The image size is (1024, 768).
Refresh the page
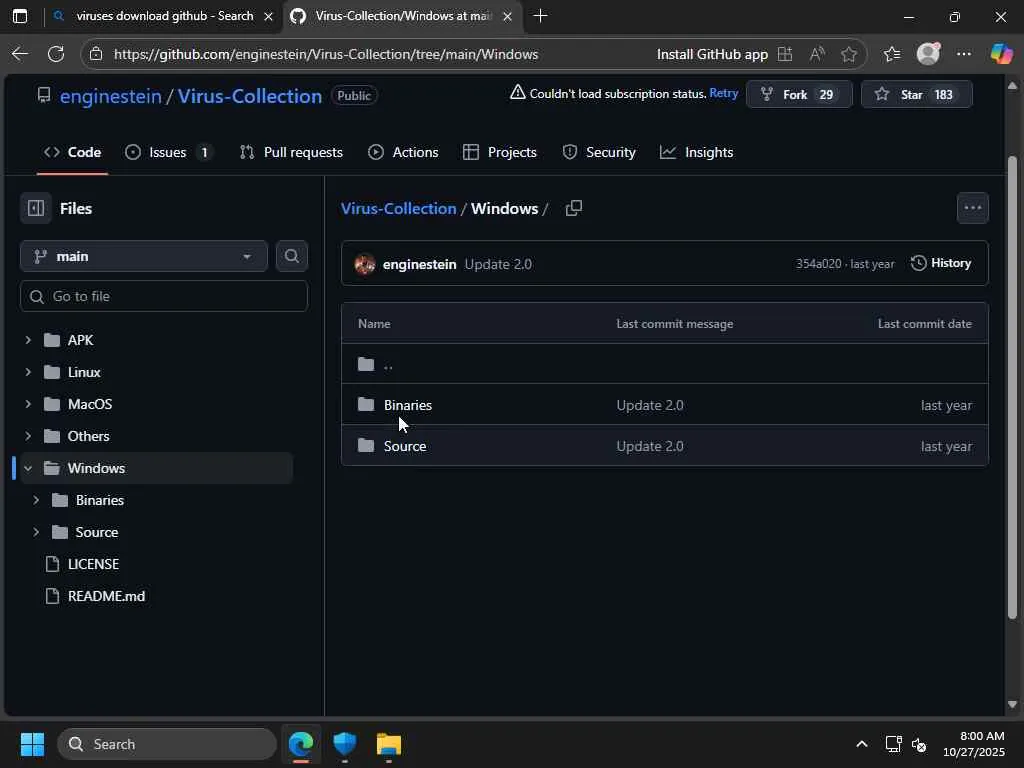coord(56,54)
